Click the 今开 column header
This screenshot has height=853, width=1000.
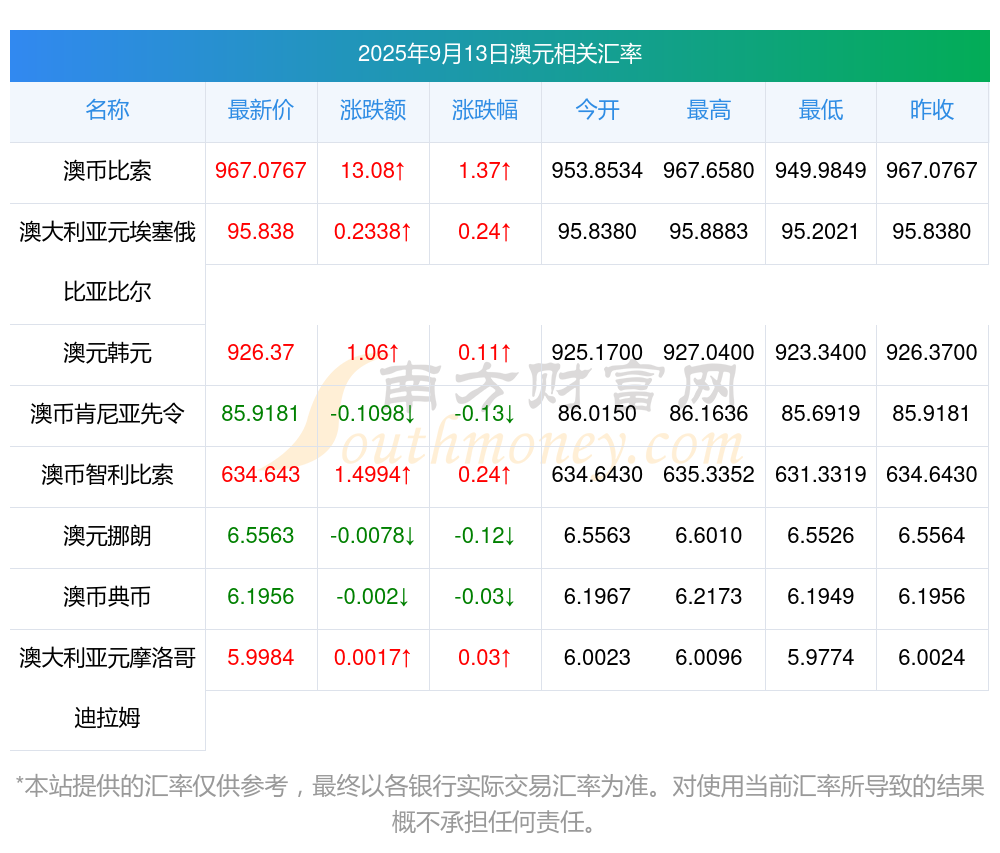pyautogui.click(x=597, y=110)
